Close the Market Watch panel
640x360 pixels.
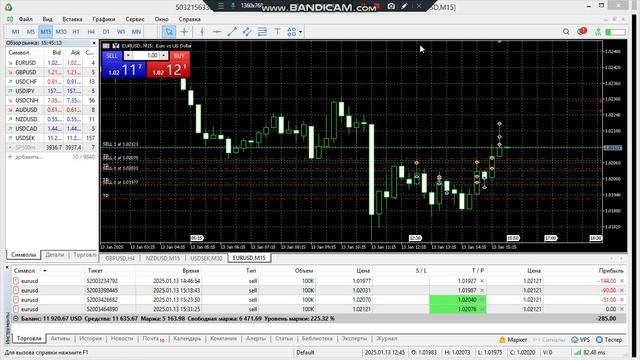(94, 43)
